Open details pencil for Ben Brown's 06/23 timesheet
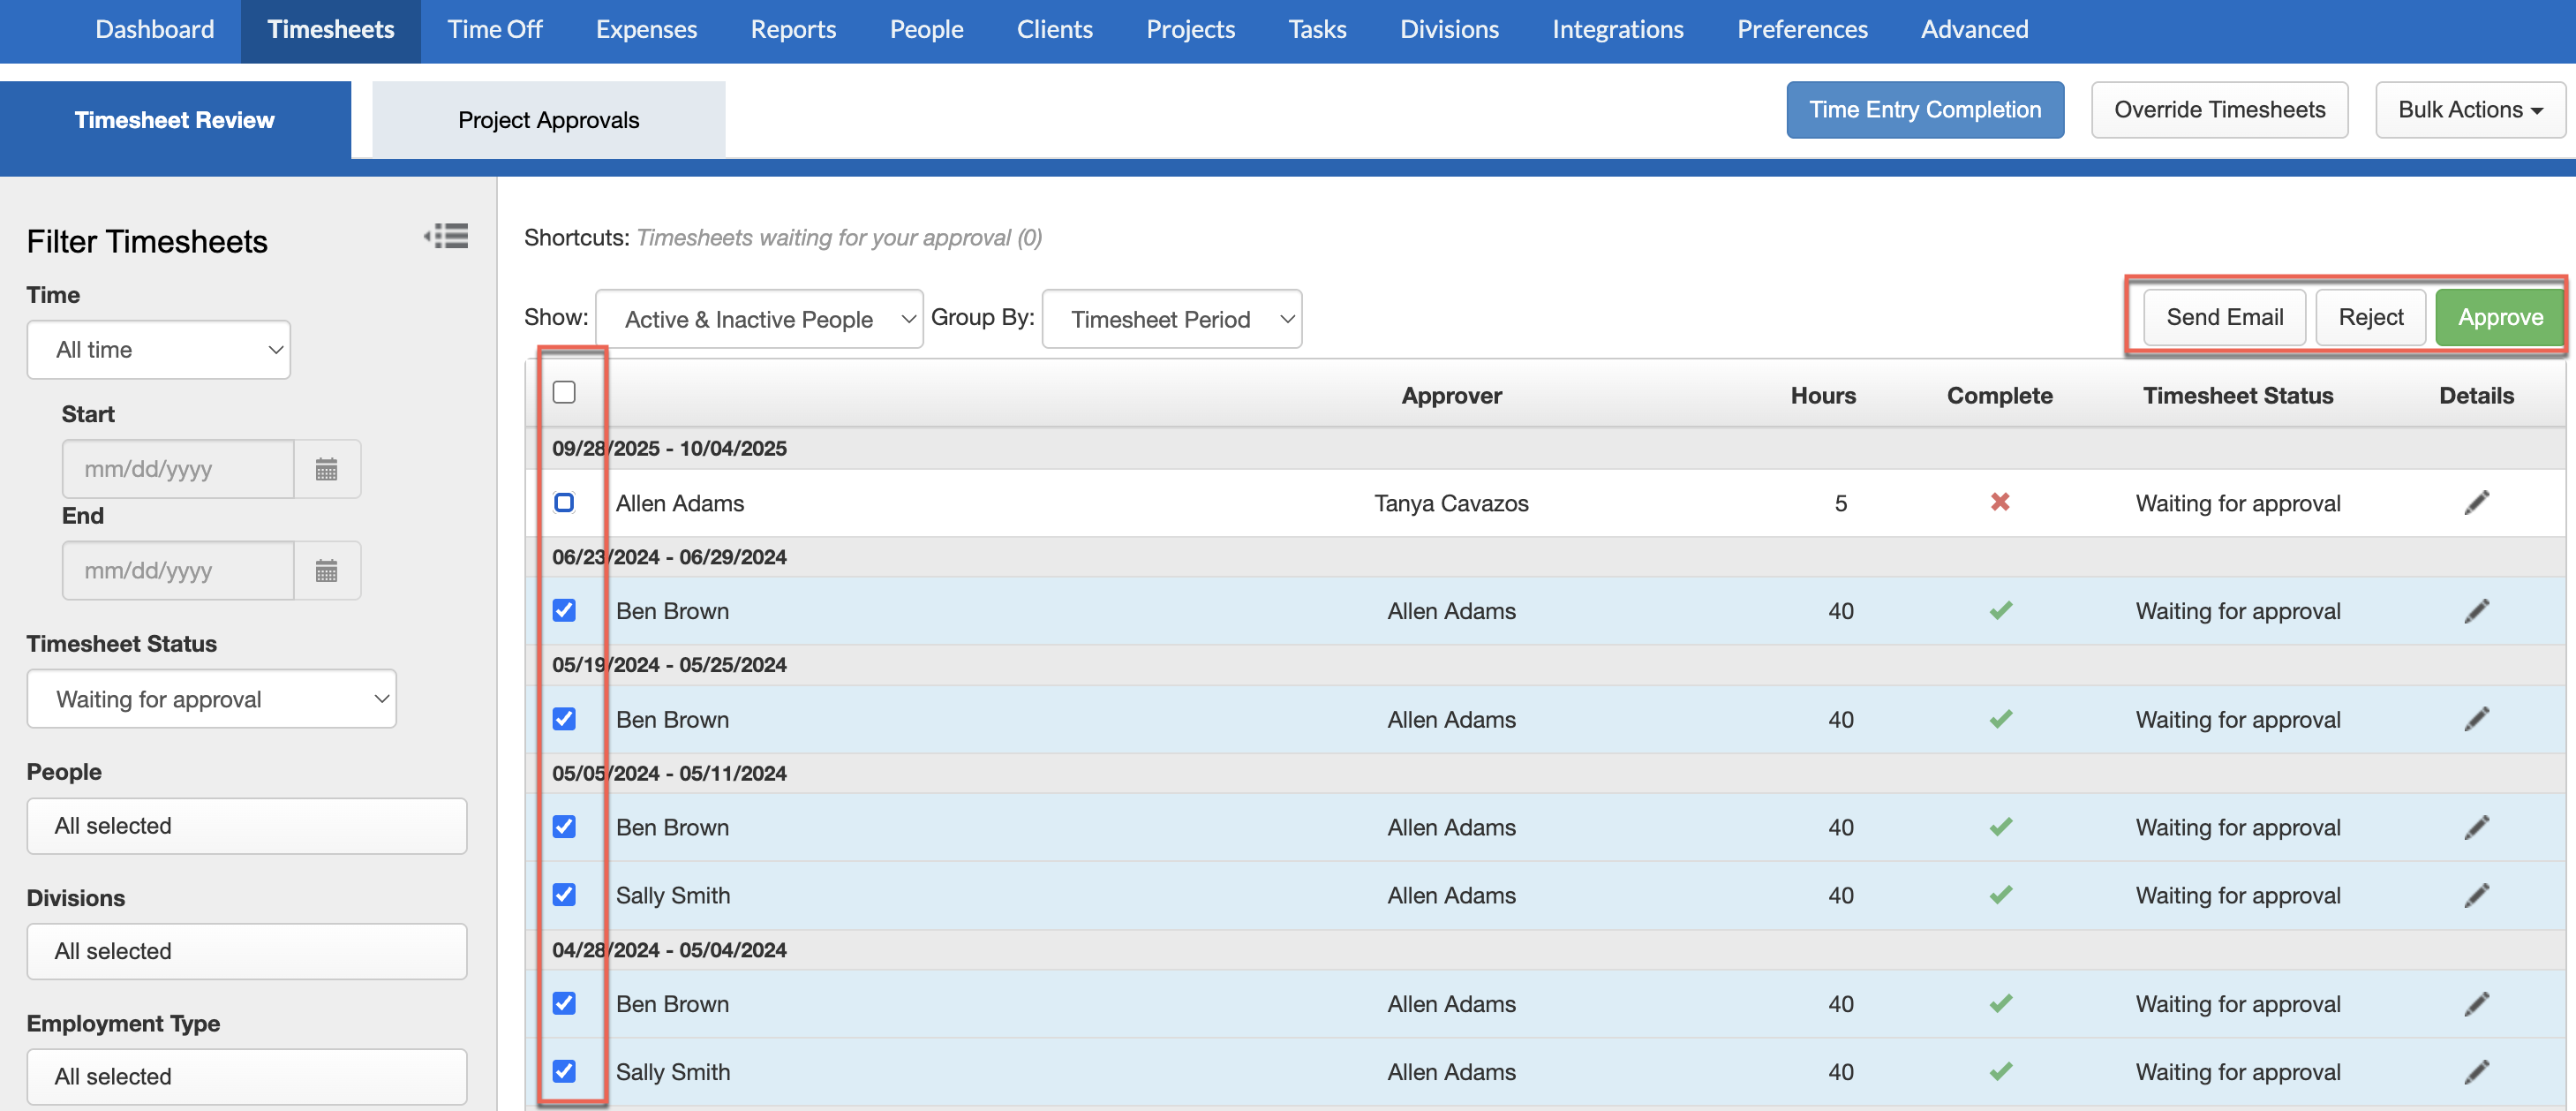Screen dimensions: 2576x1111 2477,611
